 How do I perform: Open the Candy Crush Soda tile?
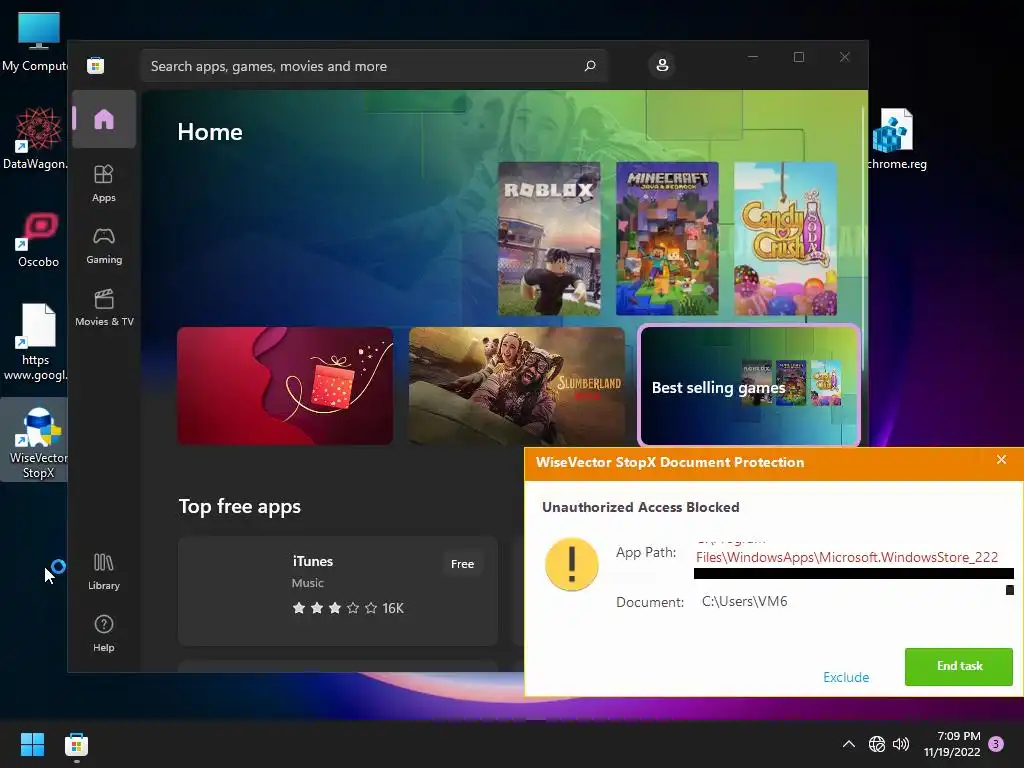(786, 239)
